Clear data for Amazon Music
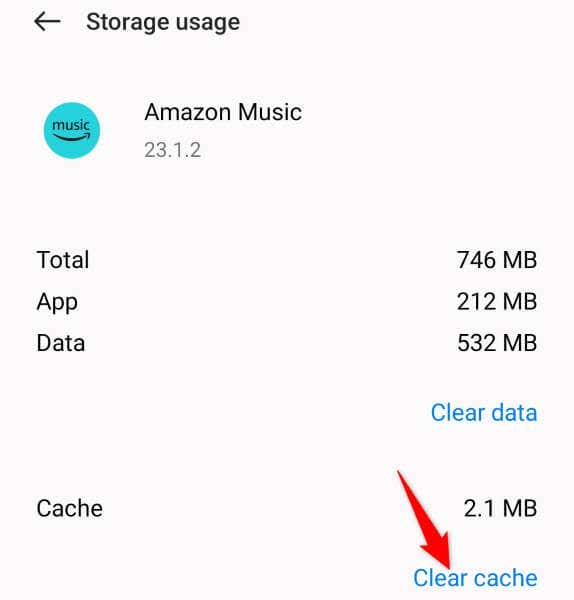 (x=484, y=412)
